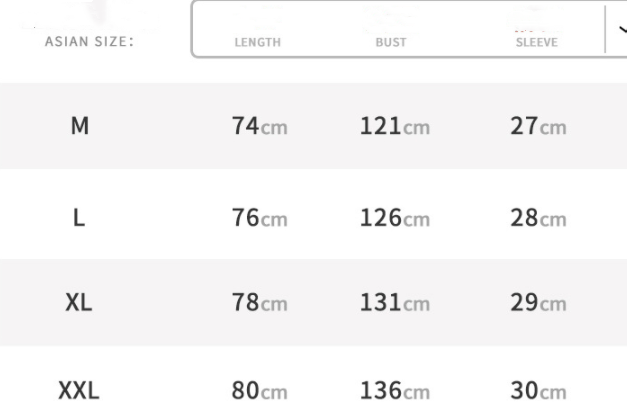This screenshot has width=627, height=402.
Task: Click the SLEEVE column header
Action: (x=536, y=43)
